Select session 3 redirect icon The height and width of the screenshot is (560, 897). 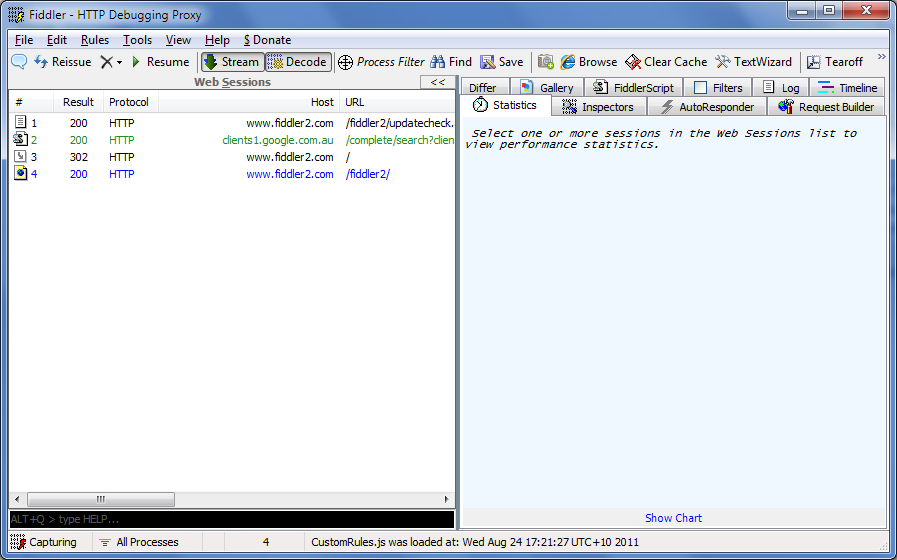21,156
